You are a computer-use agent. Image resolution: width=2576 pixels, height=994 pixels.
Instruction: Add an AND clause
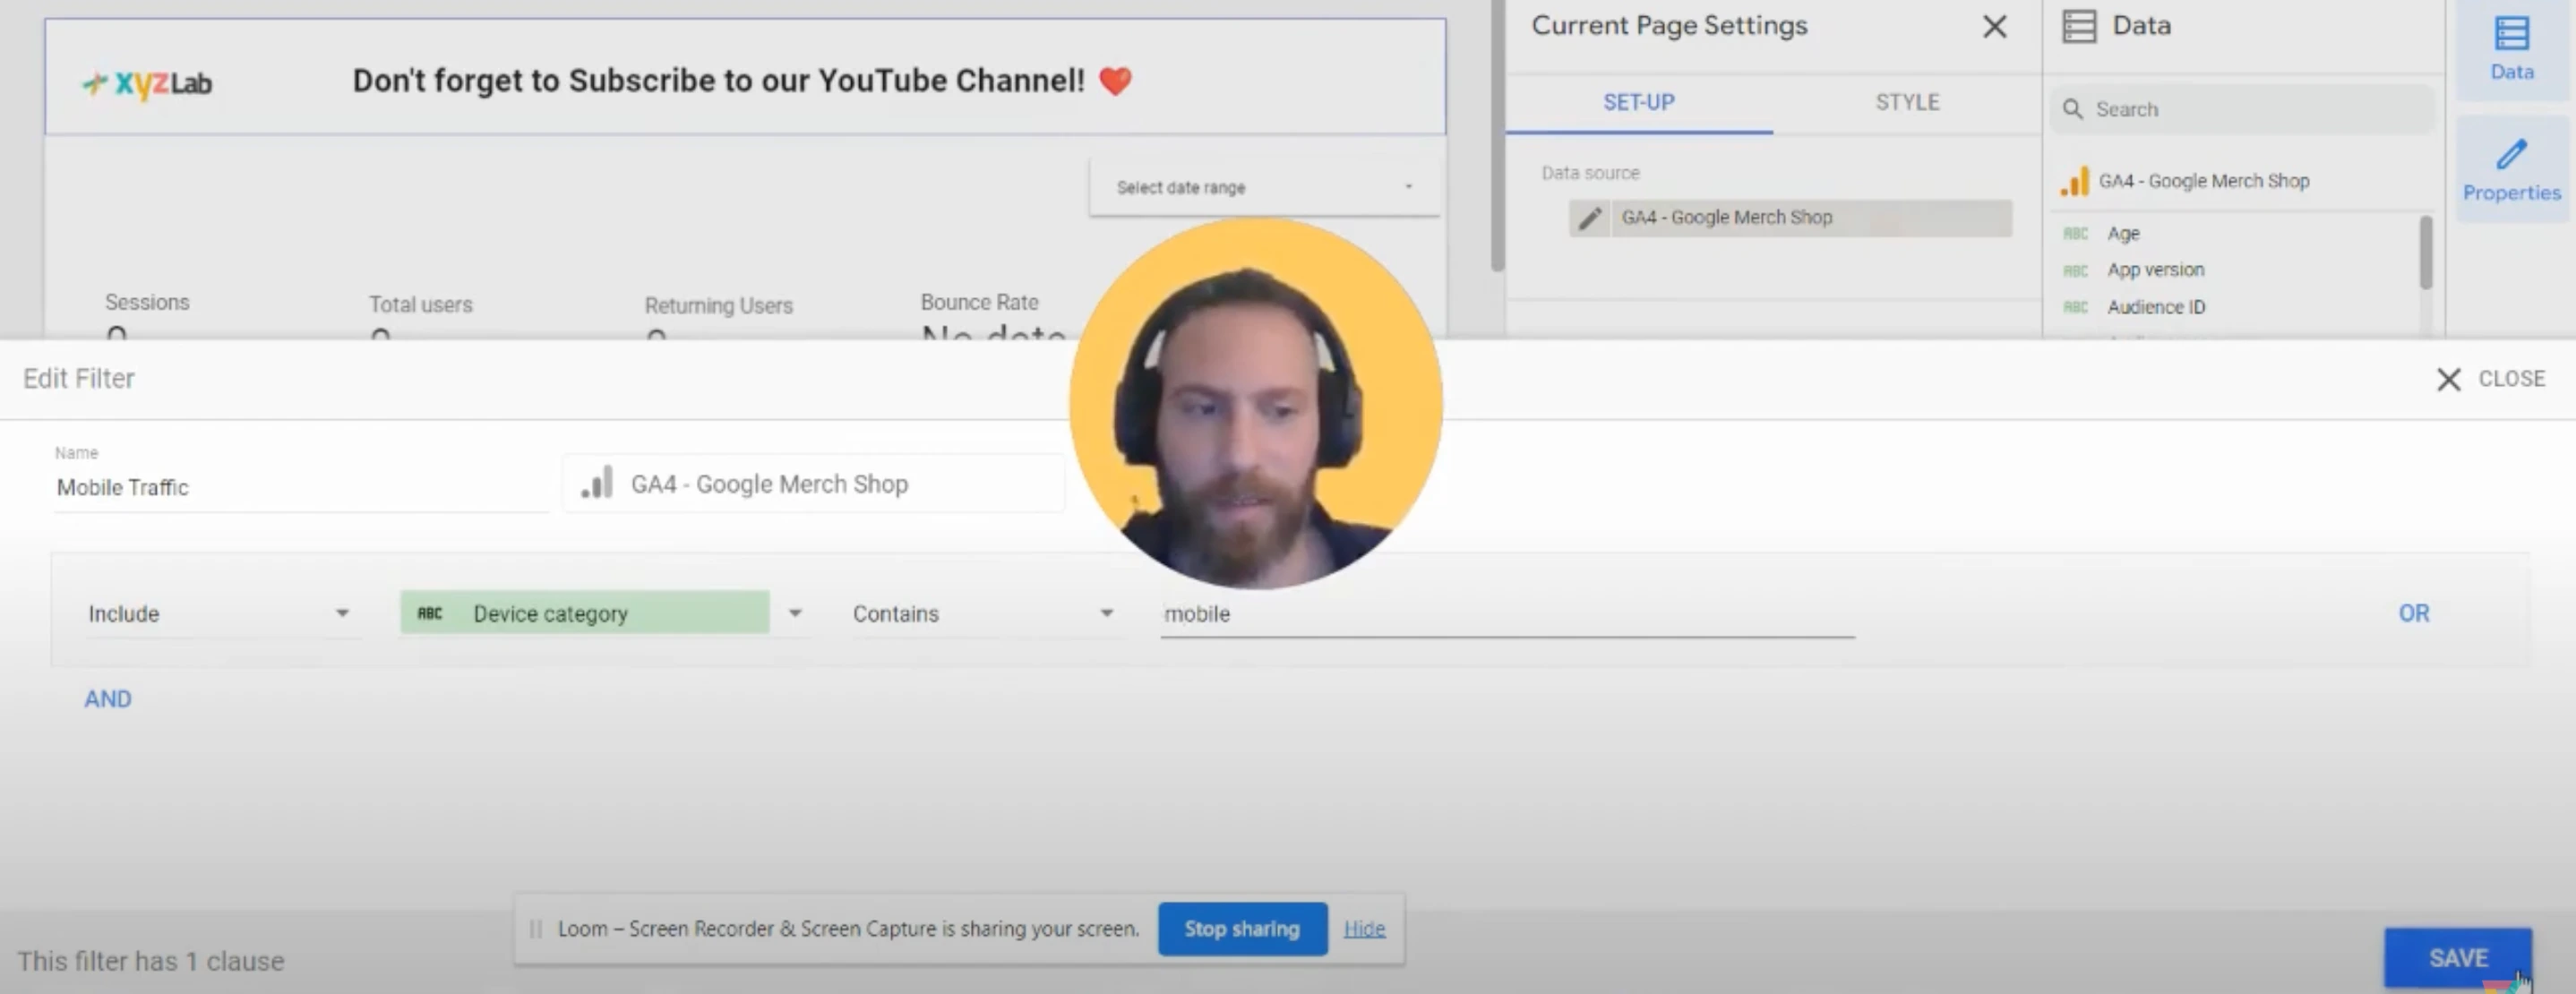(x=108, y=699)
